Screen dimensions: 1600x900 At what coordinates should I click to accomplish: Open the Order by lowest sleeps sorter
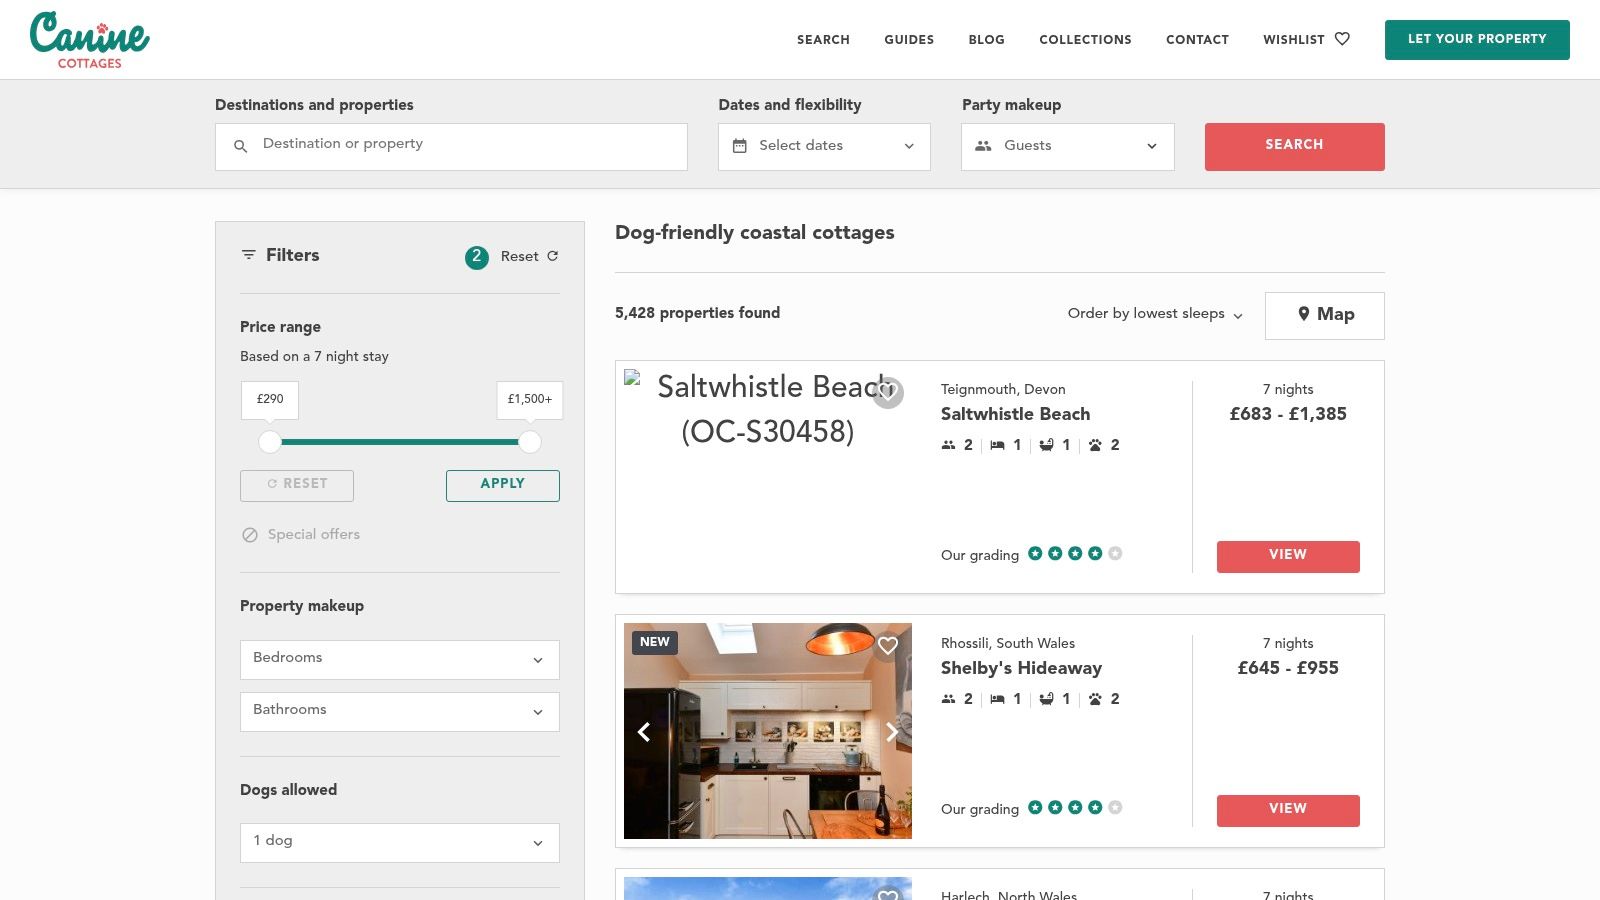[x=1154, y=314]
